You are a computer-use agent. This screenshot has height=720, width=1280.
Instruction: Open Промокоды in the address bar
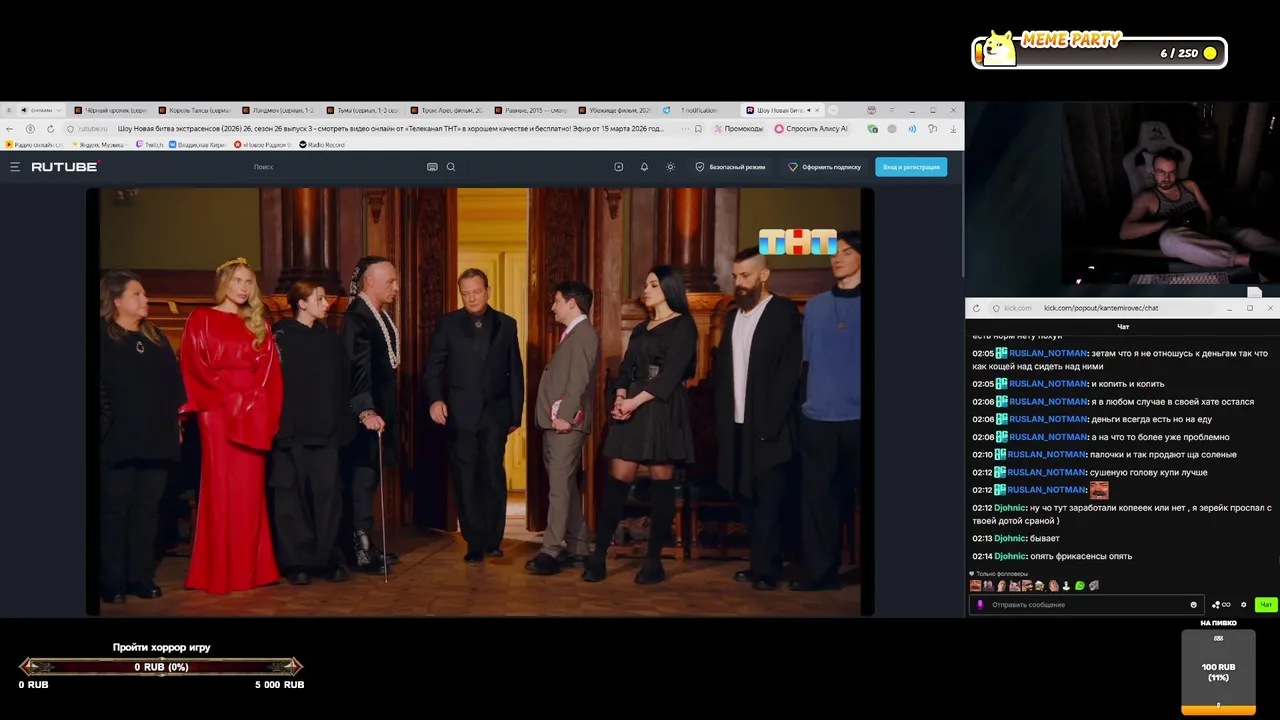(x=739, y=129)
